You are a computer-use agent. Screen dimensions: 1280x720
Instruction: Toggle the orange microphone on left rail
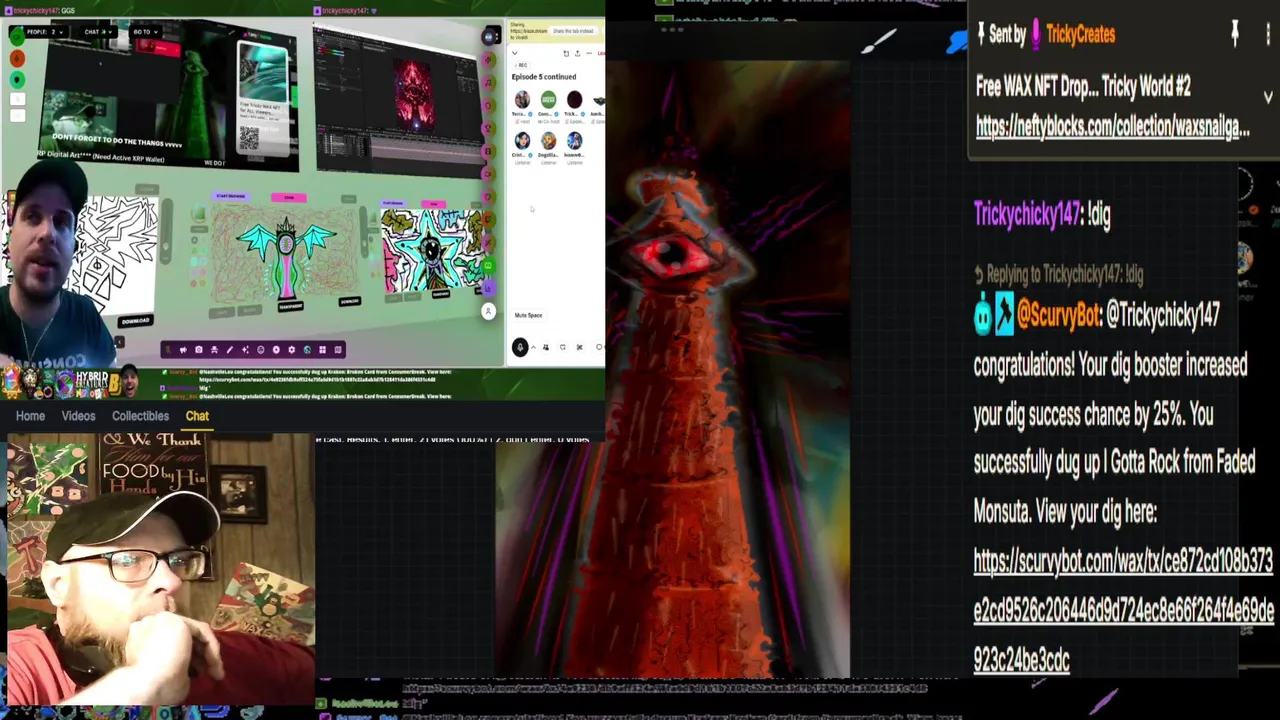pos(17,58)
